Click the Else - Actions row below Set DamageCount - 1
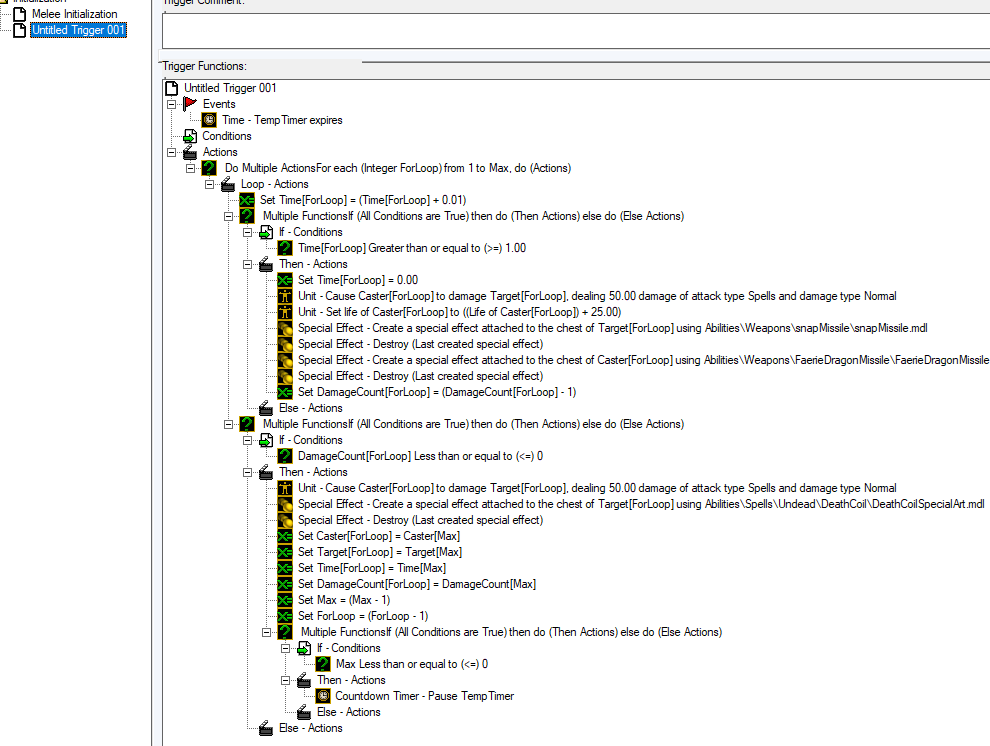 tap(311, 408)
